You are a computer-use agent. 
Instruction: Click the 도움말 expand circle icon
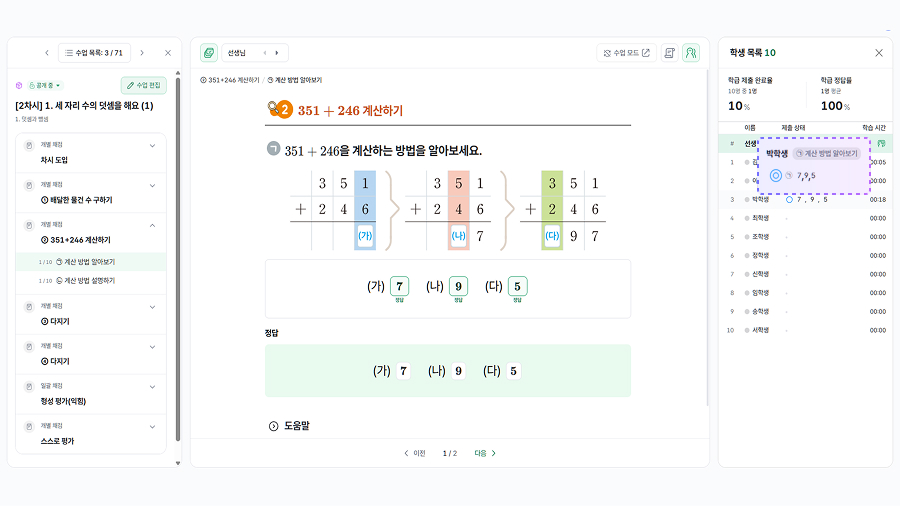point(273,426)
